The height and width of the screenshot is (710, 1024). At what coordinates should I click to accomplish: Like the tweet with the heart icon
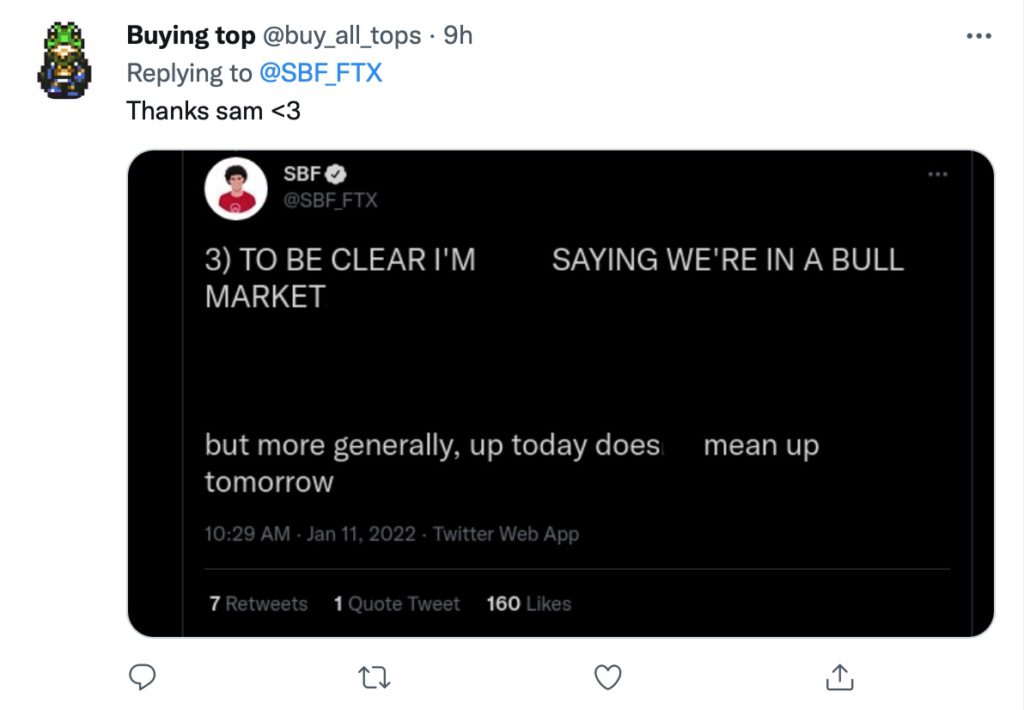coord(607,677)
